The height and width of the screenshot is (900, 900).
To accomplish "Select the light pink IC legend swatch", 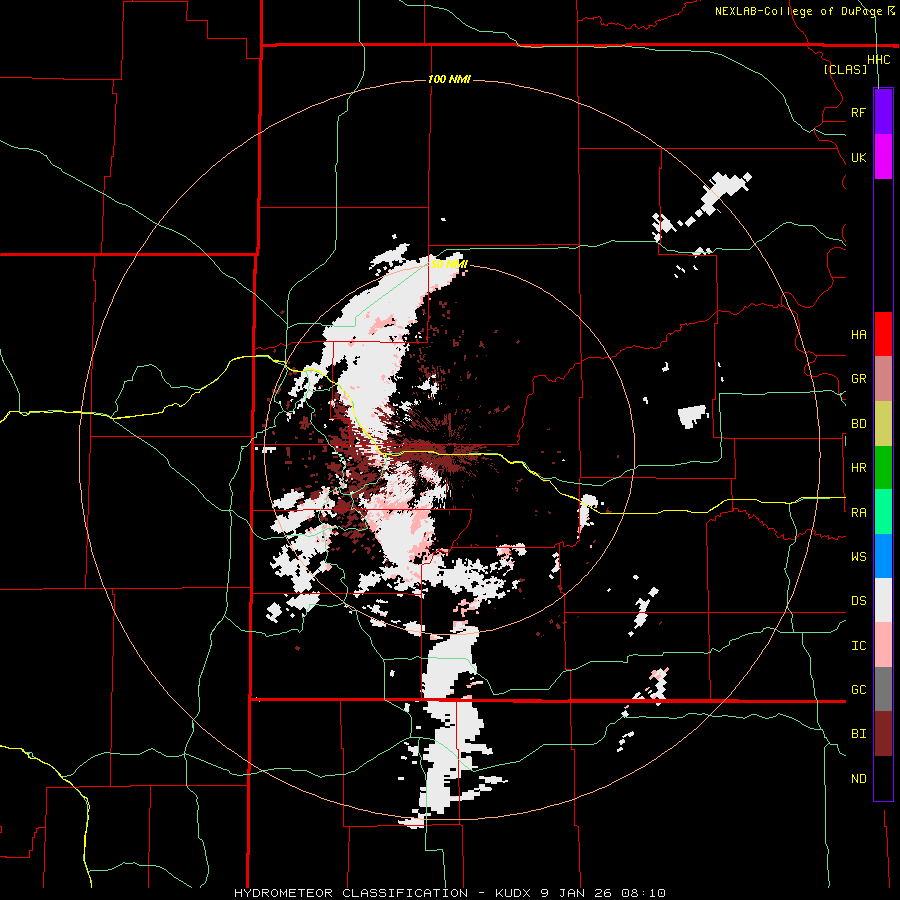I will point(883,645).
